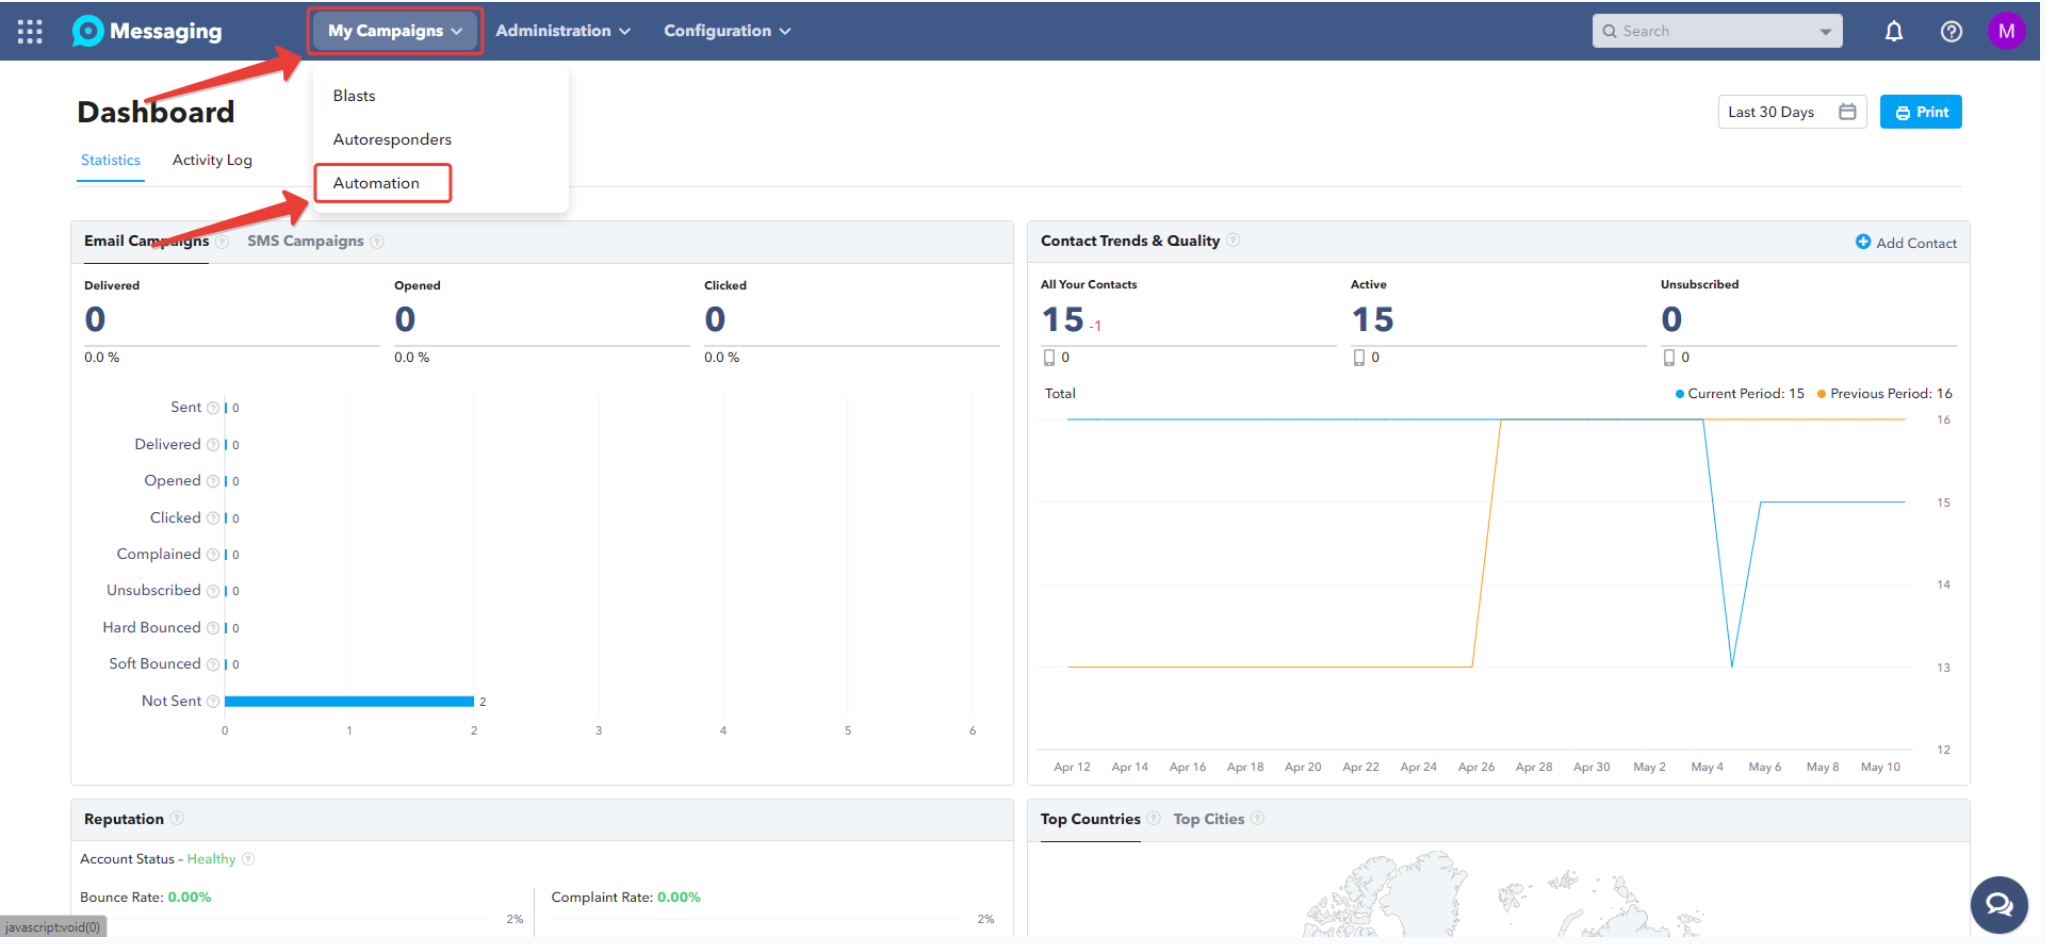Click the help icon next to Clicked row
The height and width of the screenshot is (944, 2046).
coord(212,518)
